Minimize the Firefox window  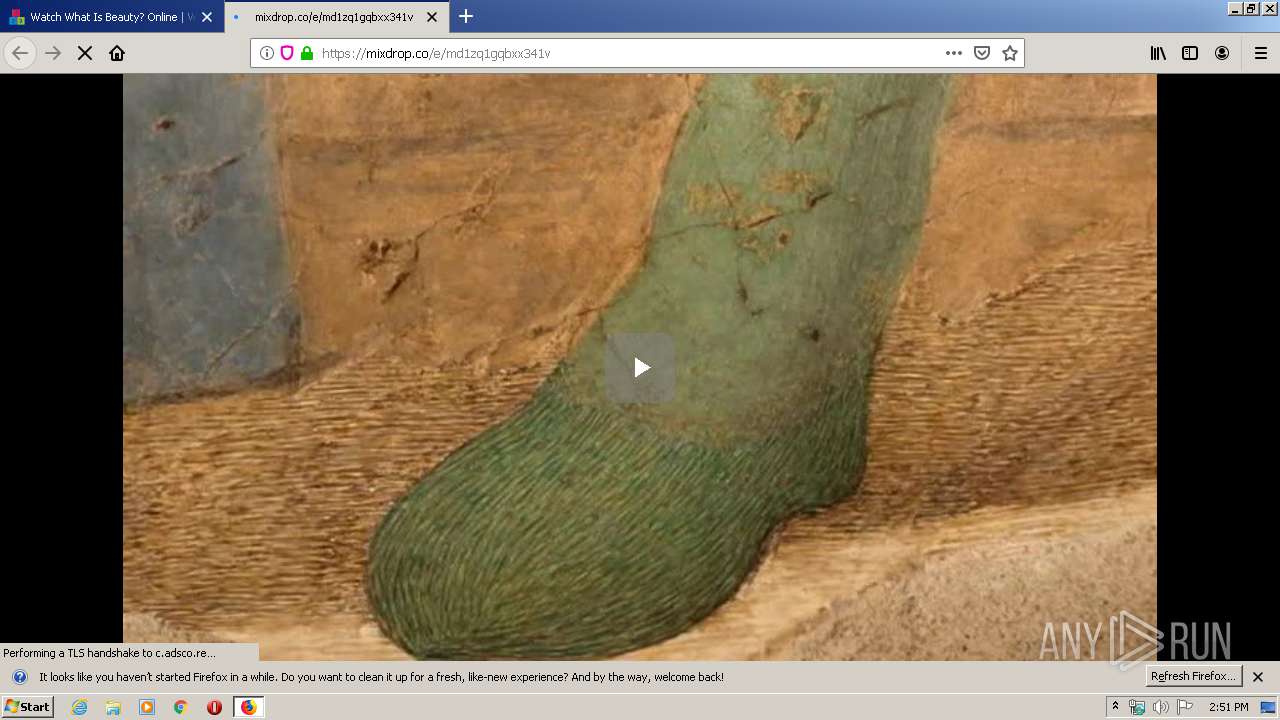[x=1235, y=8]
